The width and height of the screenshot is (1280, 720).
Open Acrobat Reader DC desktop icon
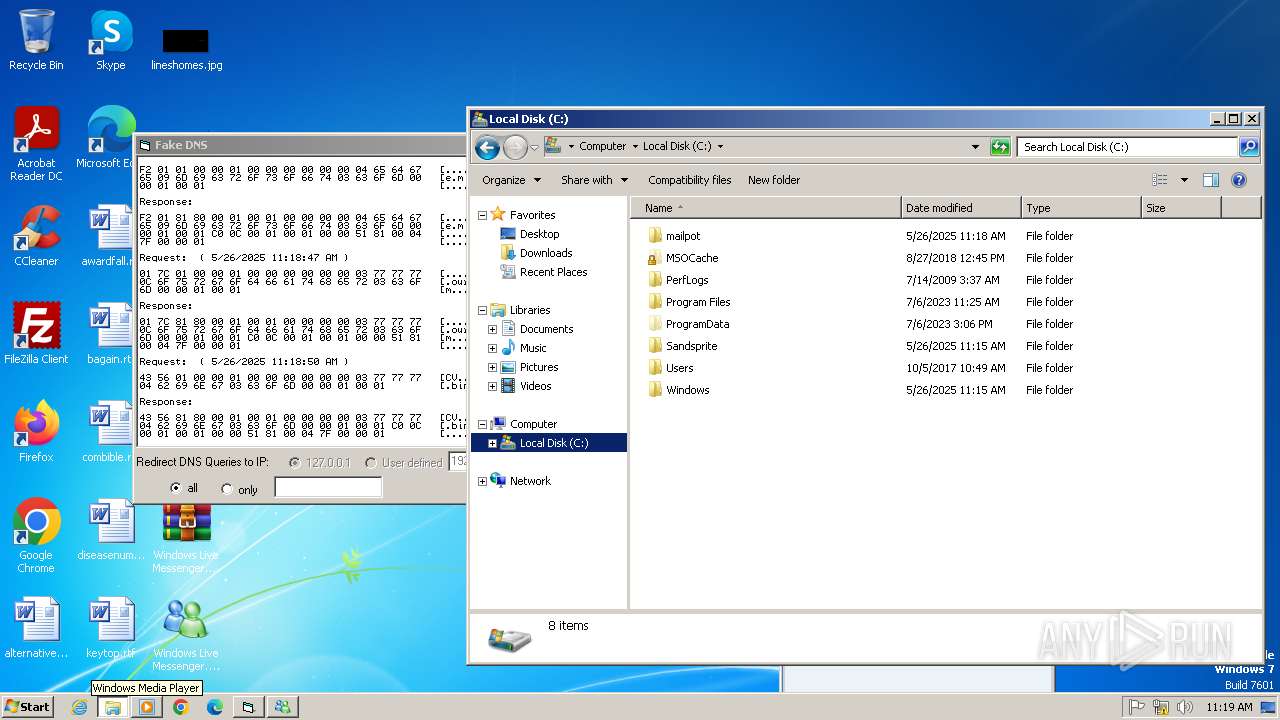tap(36, 144)
